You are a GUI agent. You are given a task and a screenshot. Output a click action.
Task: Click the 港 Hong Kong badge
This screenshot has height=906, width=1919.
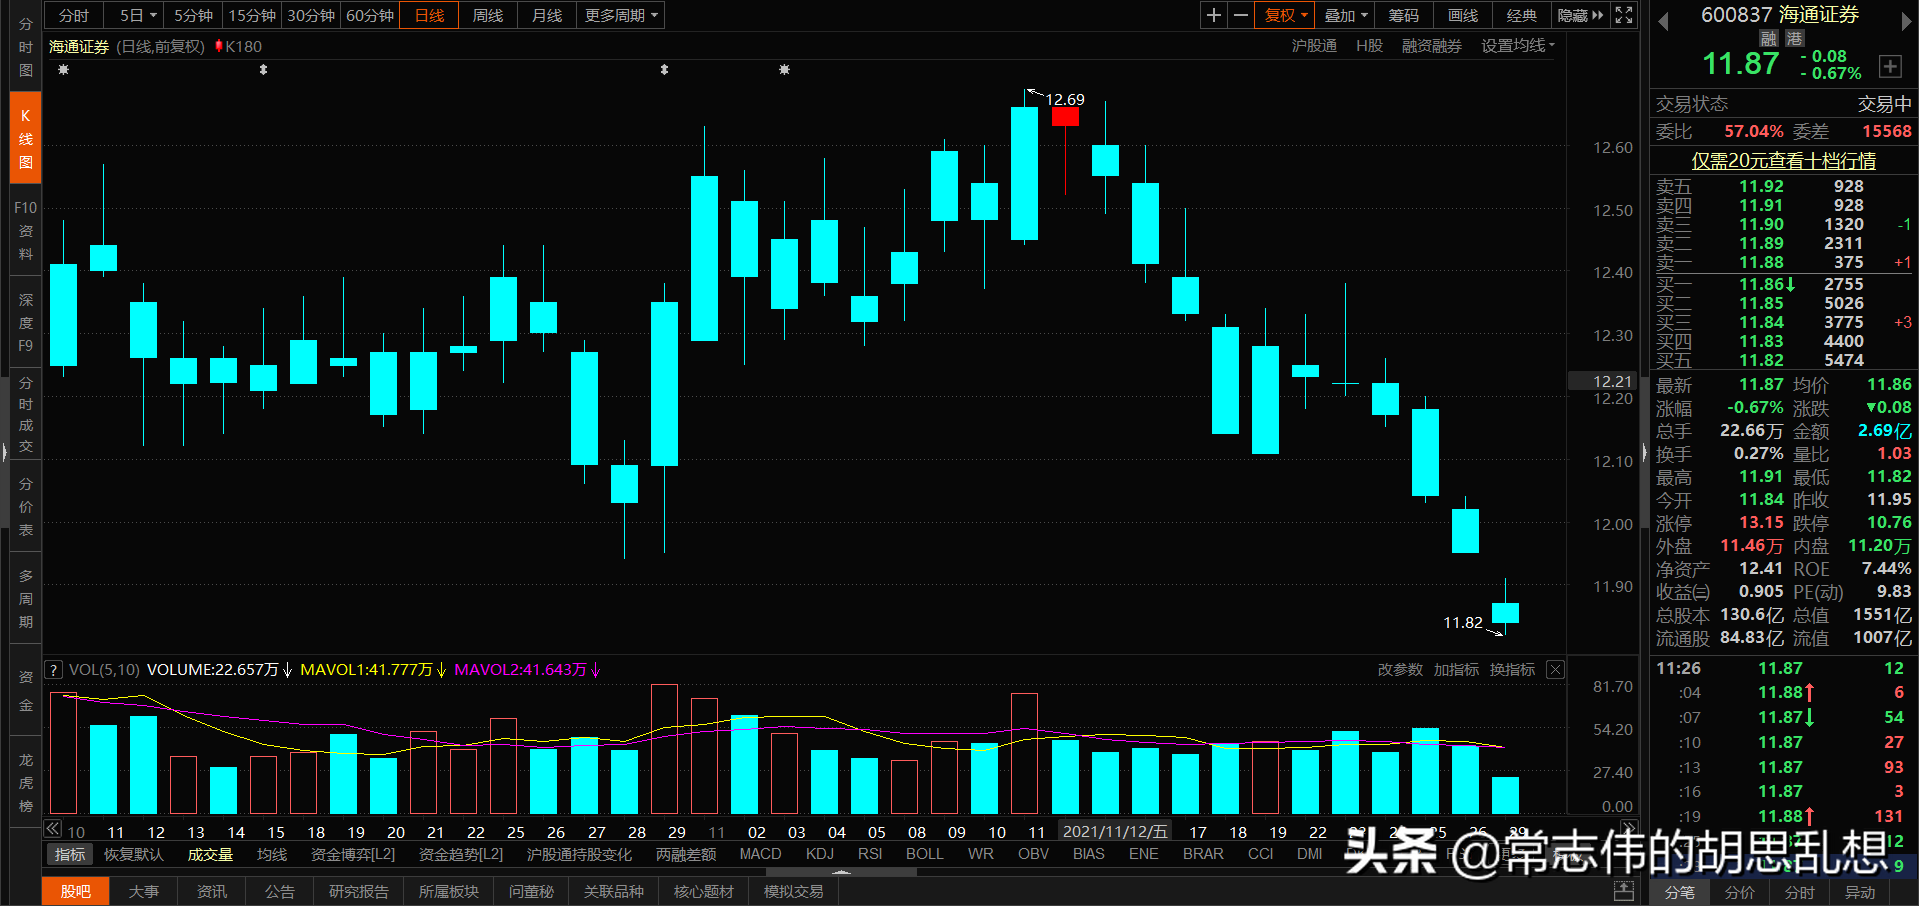click(1794, 37)
